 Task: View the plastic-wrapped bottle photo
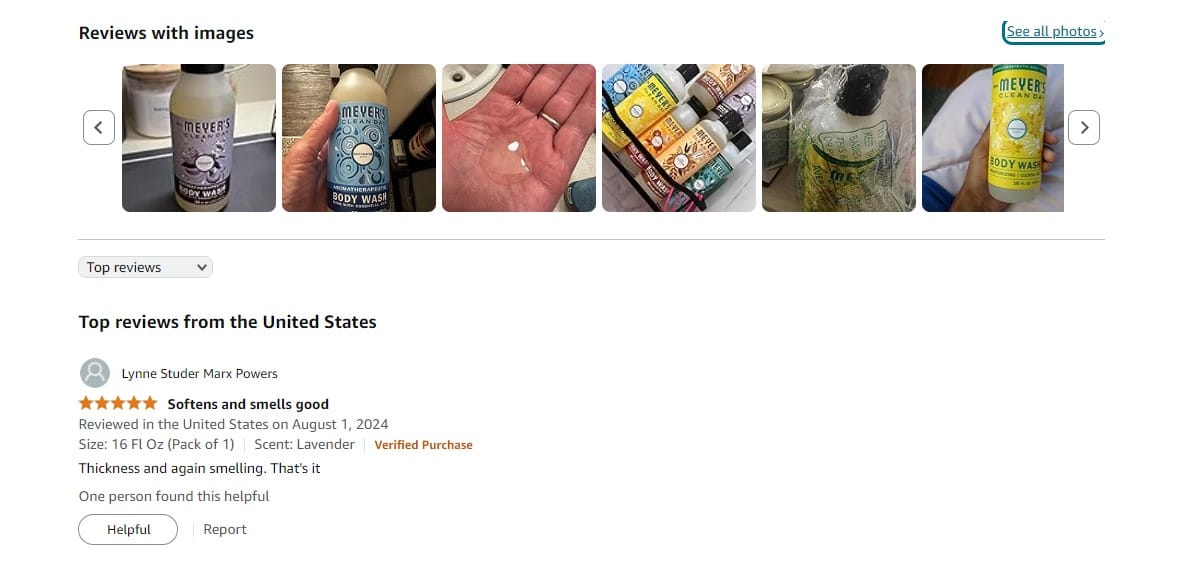click(x=838, y=137)
